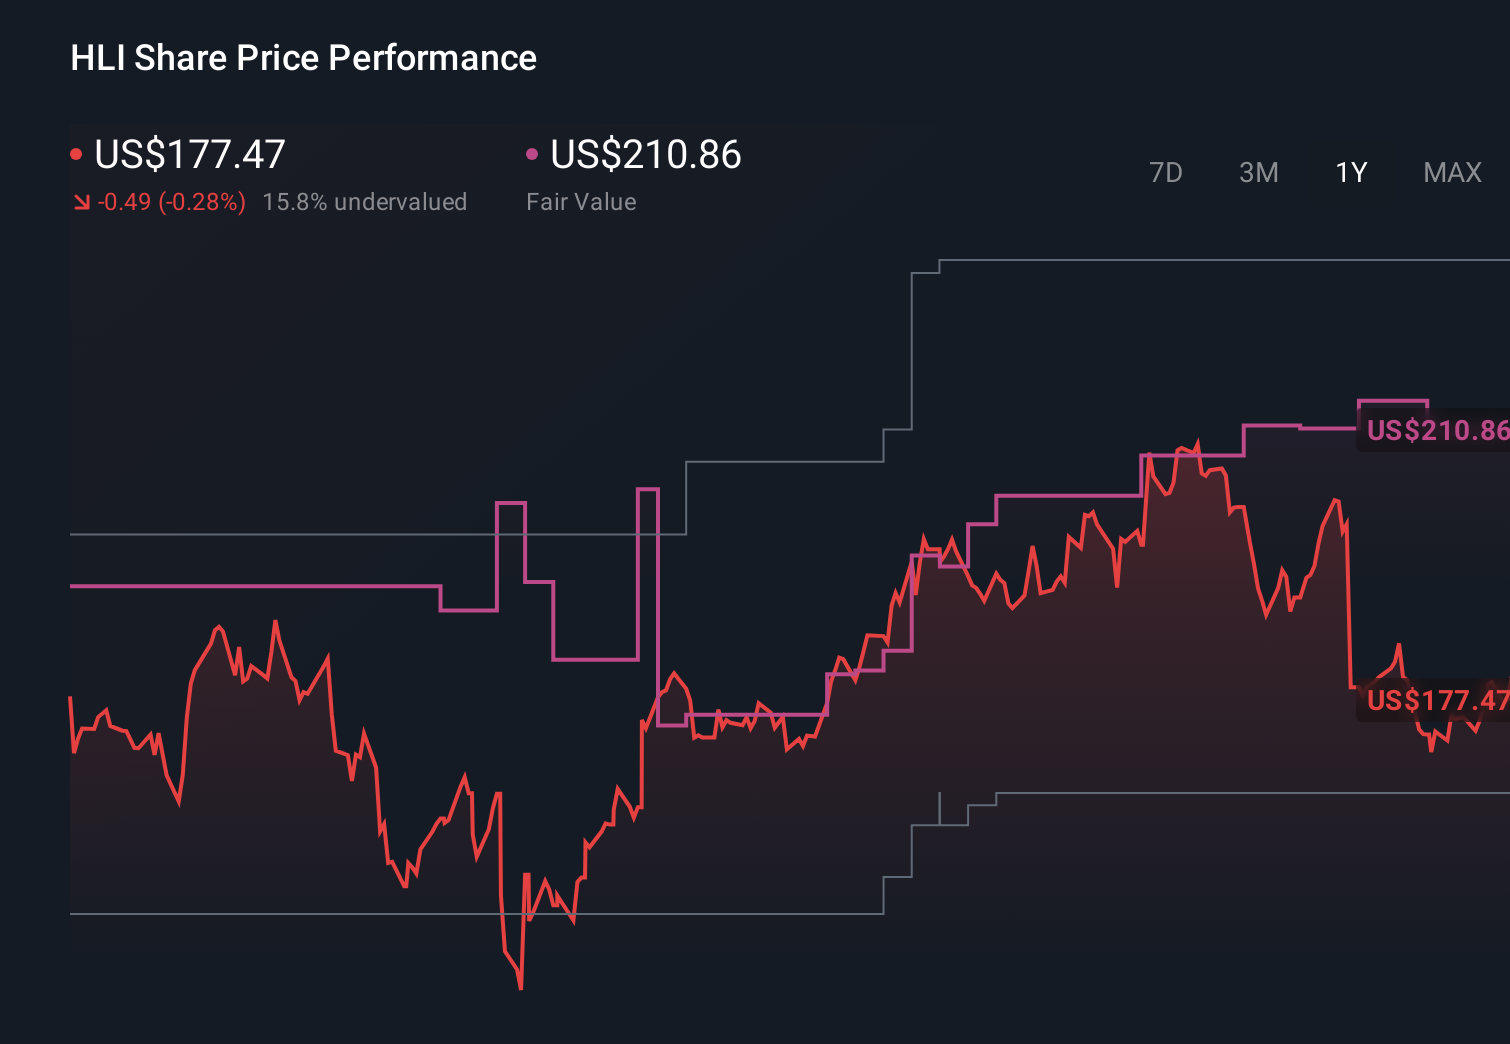This screenshot has width=1510, height=1044.
Task: Click the HLI Share Price Performance title
Action: click(302, 58)
